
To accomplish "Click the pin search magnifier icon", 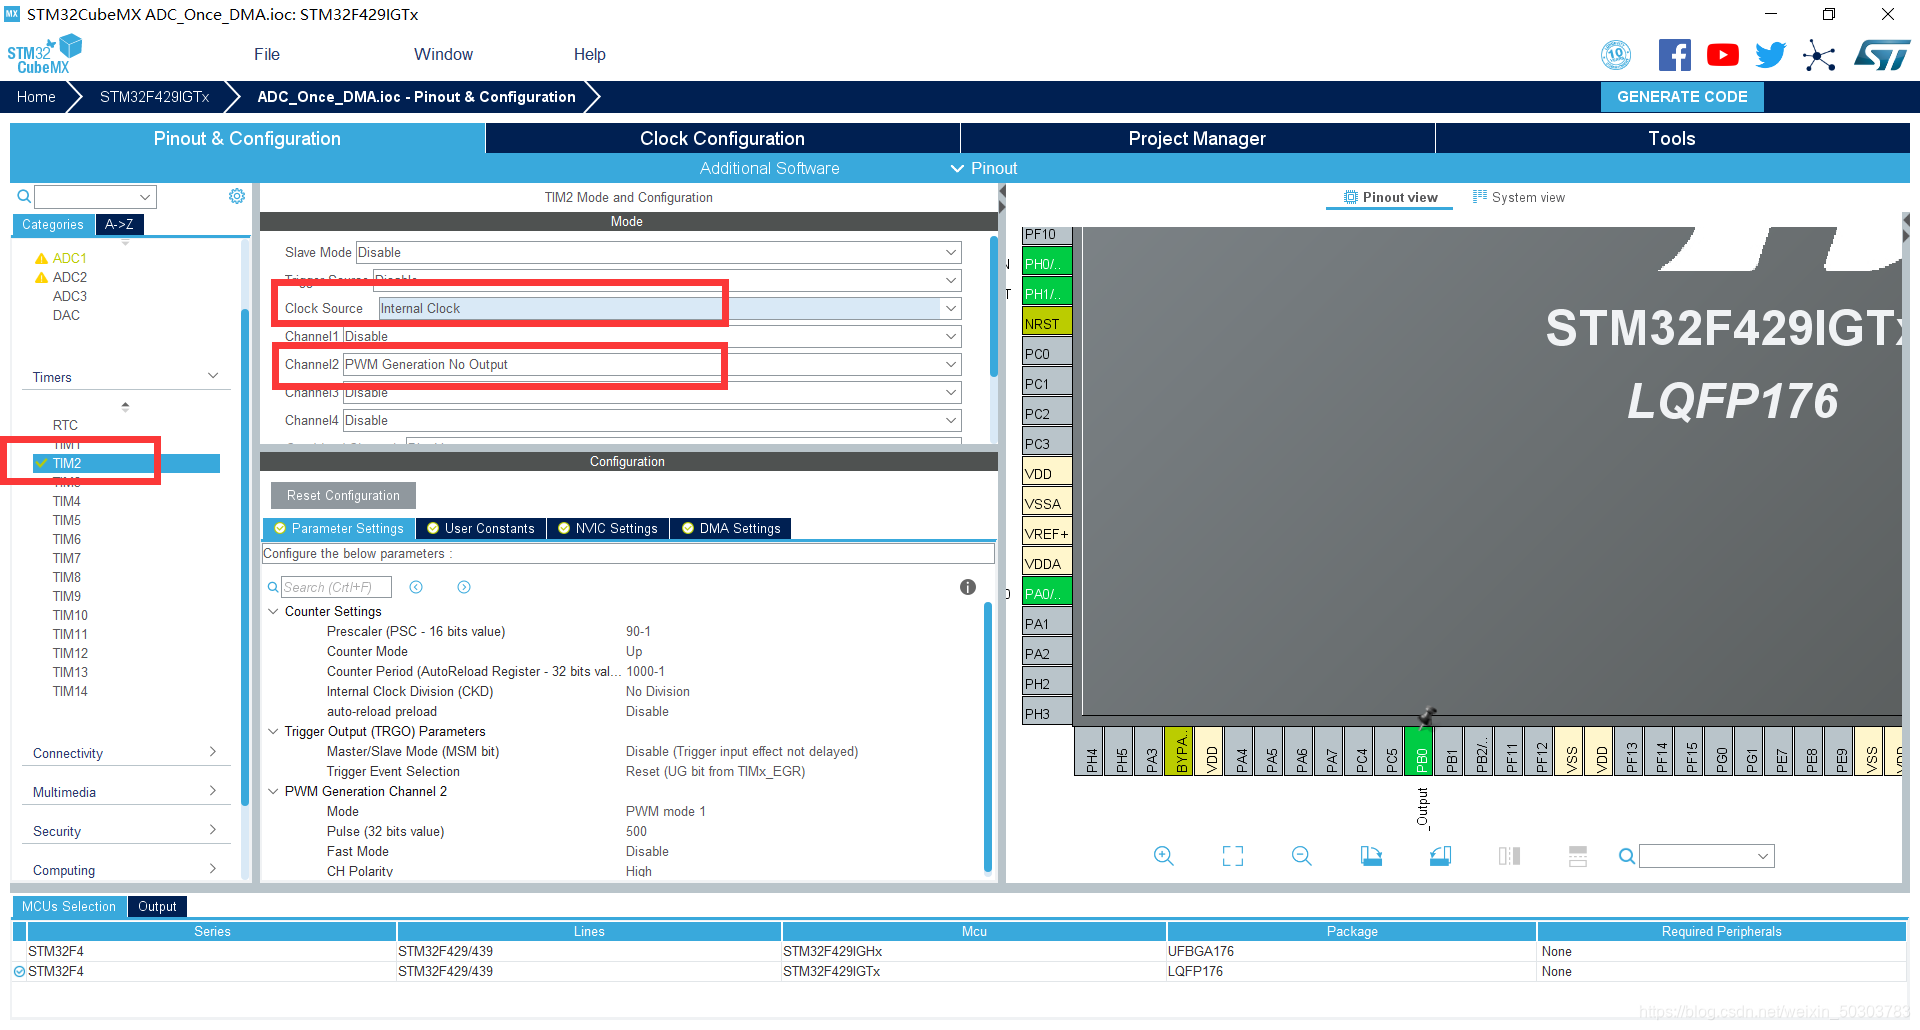I will point(1627,856).
